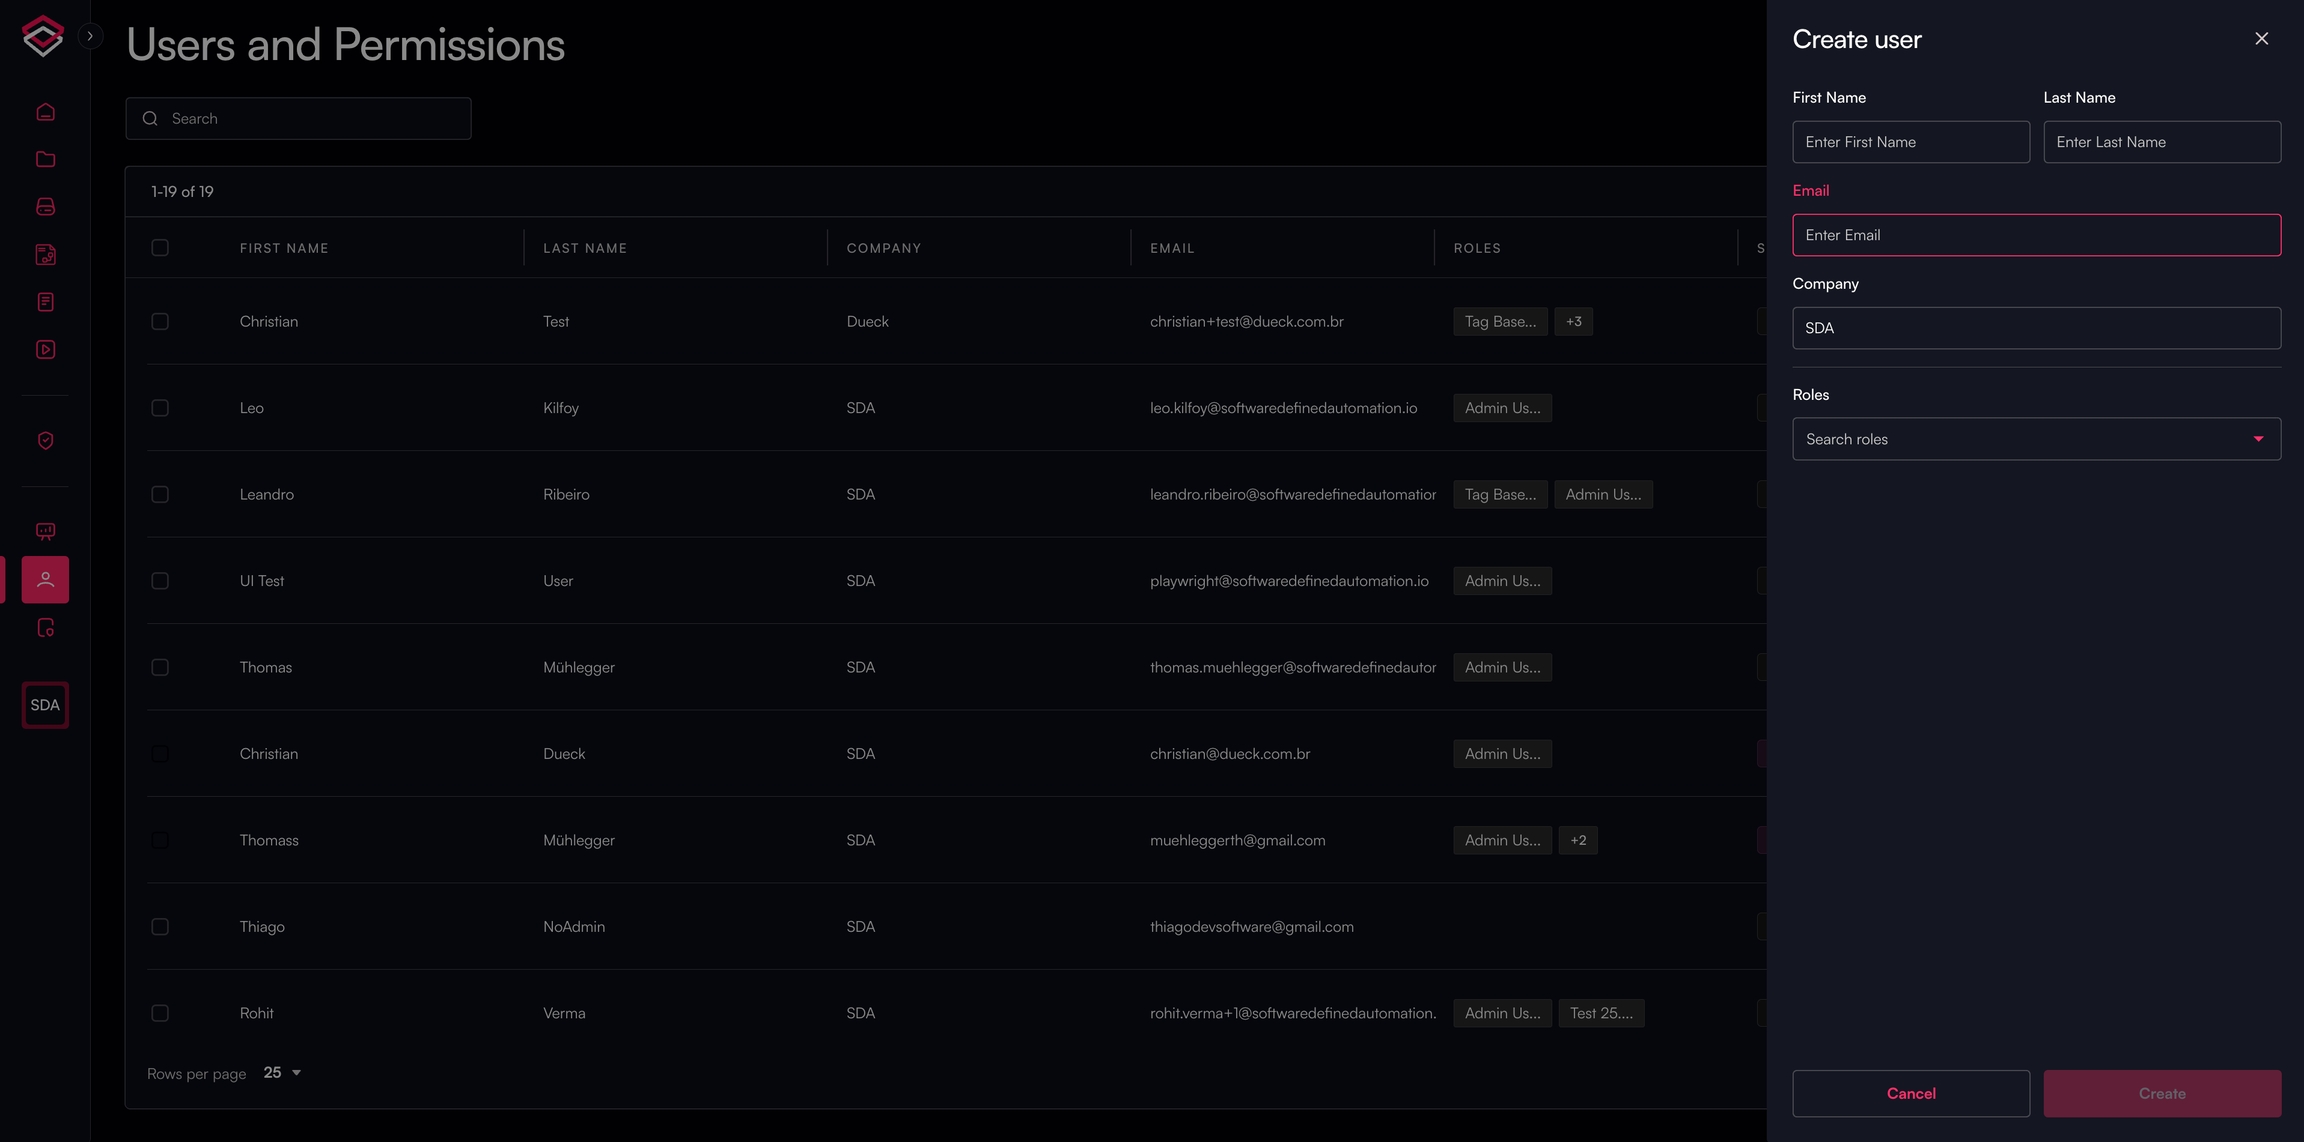This screenshot has height=1142, width=2304.
Task: Open the shield security sidebar icon
Action: [x=45, y=441]
